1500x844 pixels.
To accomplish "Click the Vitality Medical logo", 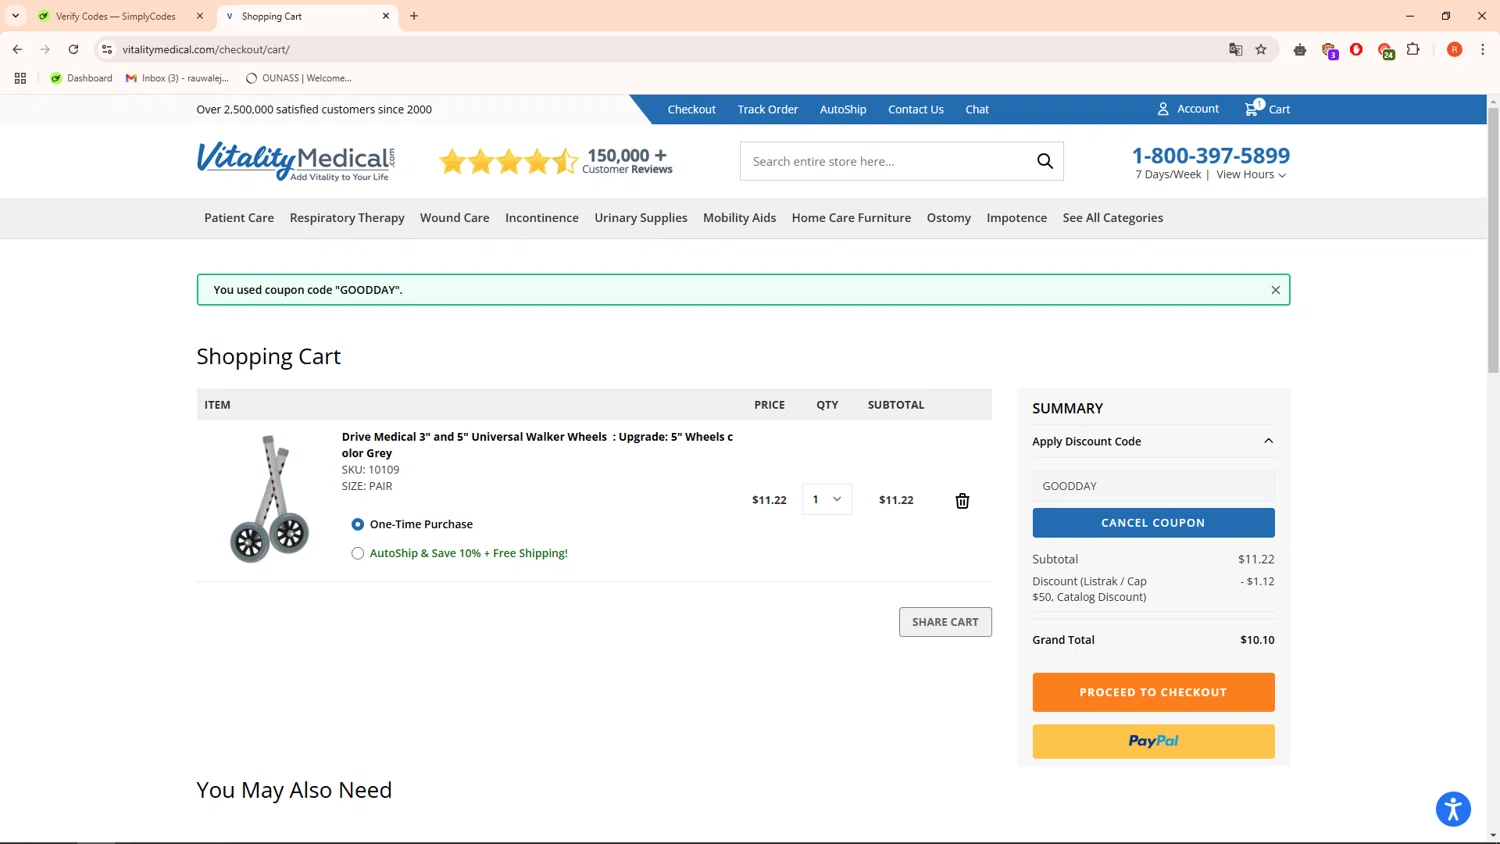I will pyautogui.click(x=296, y=161).
